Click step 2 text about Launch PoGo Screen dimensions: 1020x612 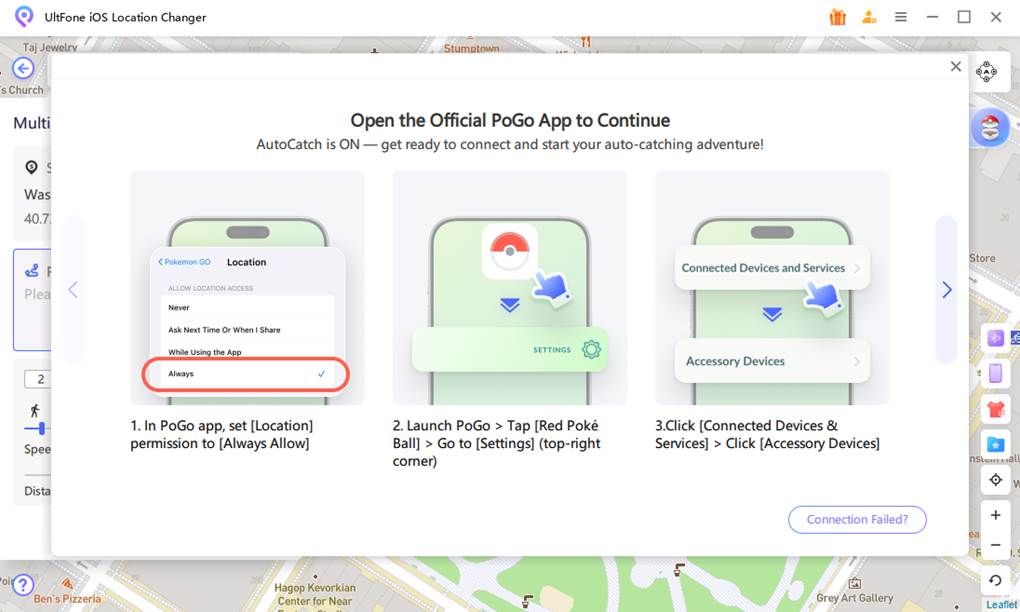pyautogui.click(x=496, y=444)
